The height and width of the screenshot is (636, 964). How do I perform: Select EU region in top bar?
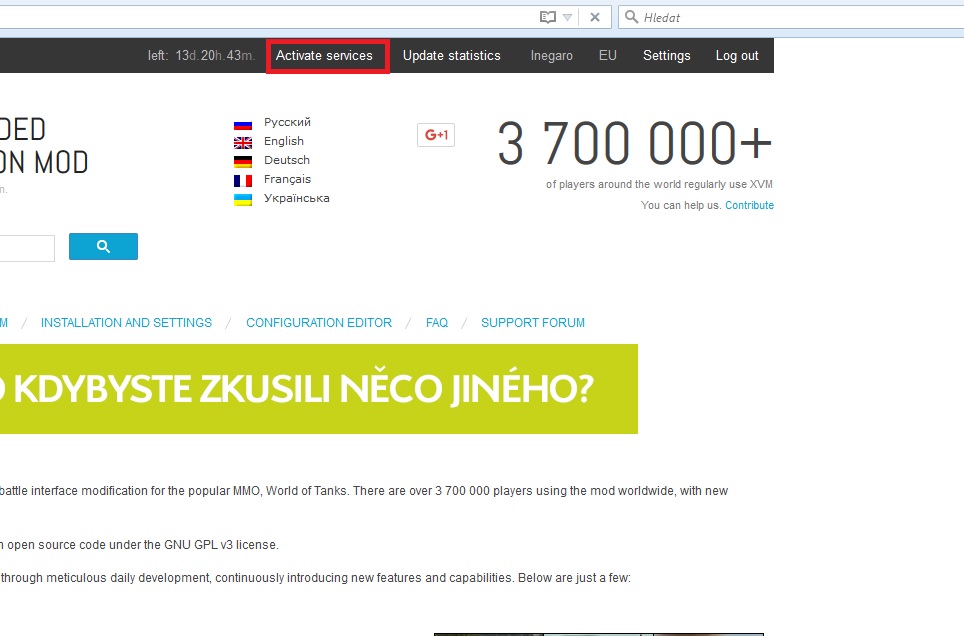(x=607, y=55)
